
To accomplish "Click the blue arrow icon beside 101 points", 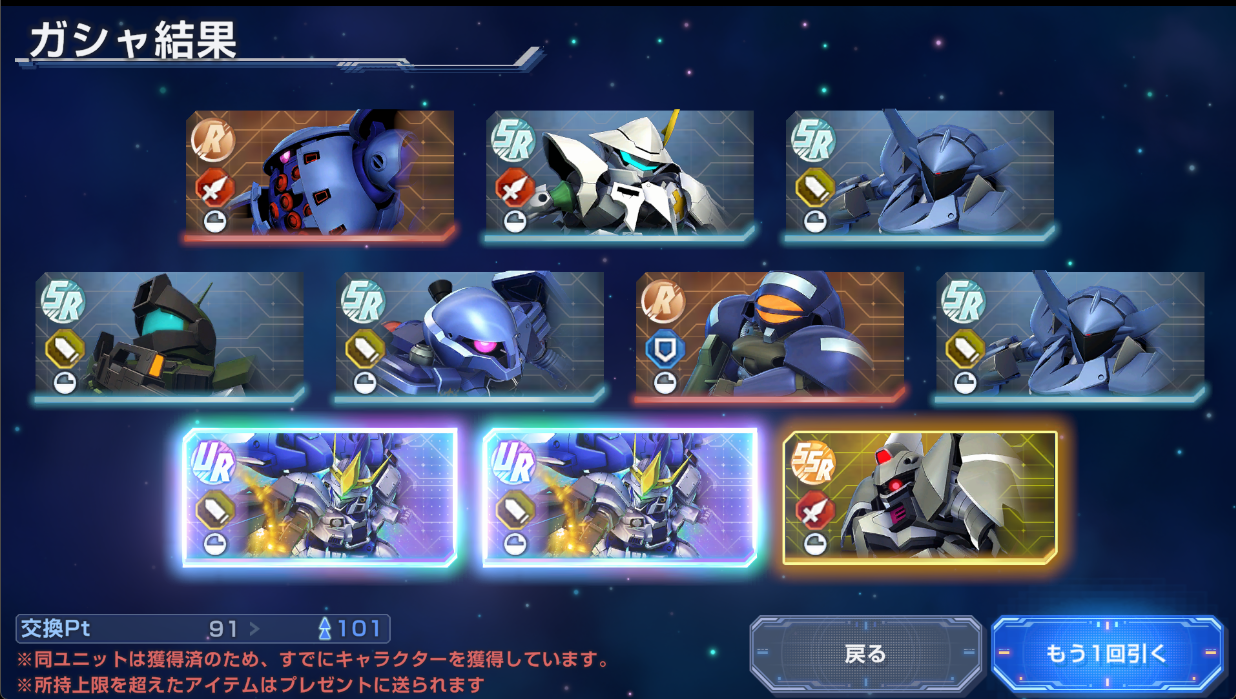I will point(324,629).
